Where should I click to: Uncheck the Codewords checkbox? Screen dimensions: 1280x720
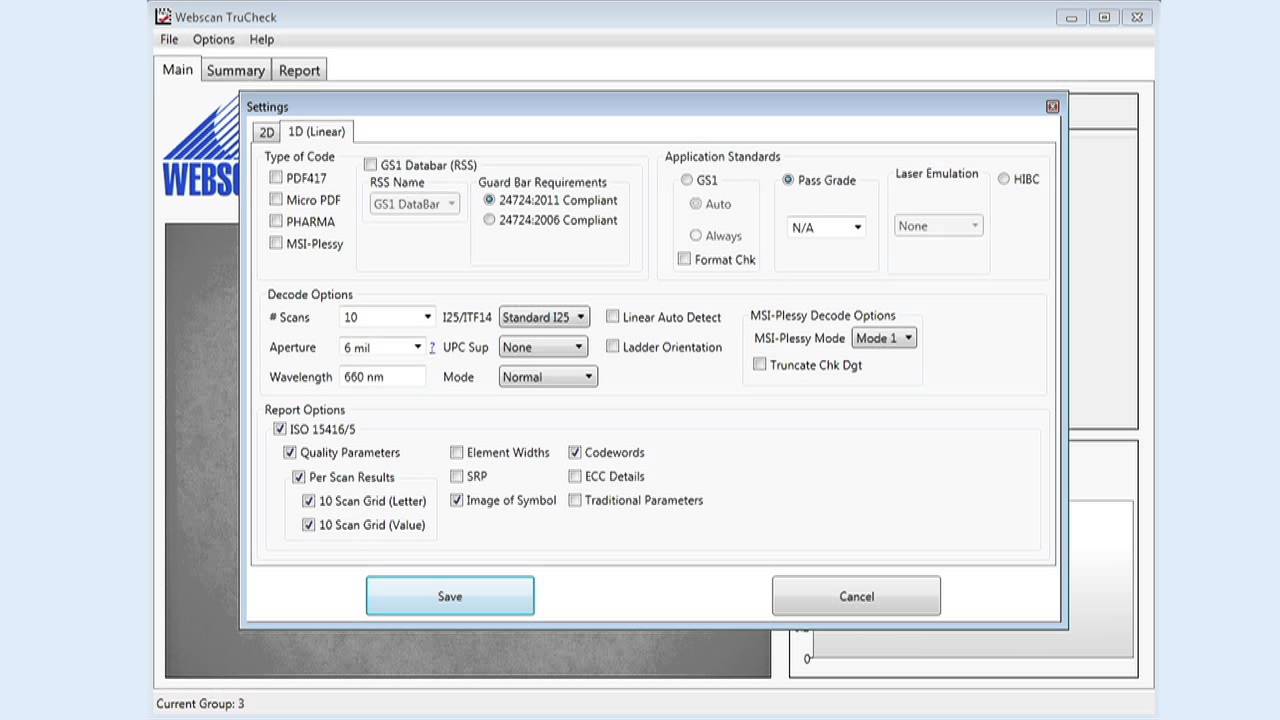(x=575, y=453)
